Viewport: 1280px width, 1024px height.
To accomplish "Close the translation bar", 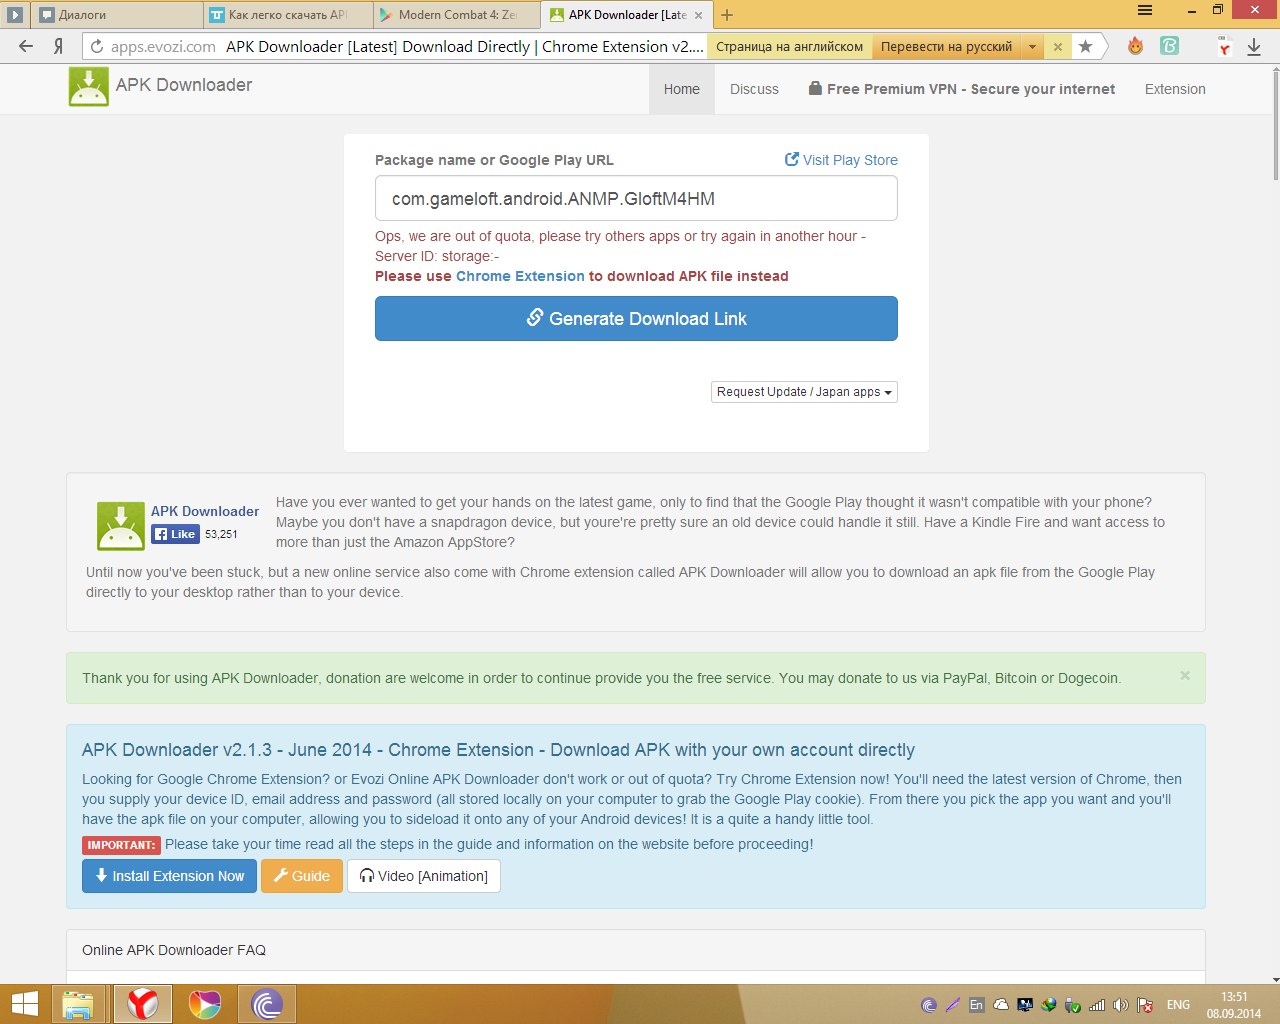I will [x=1058, y=46].
